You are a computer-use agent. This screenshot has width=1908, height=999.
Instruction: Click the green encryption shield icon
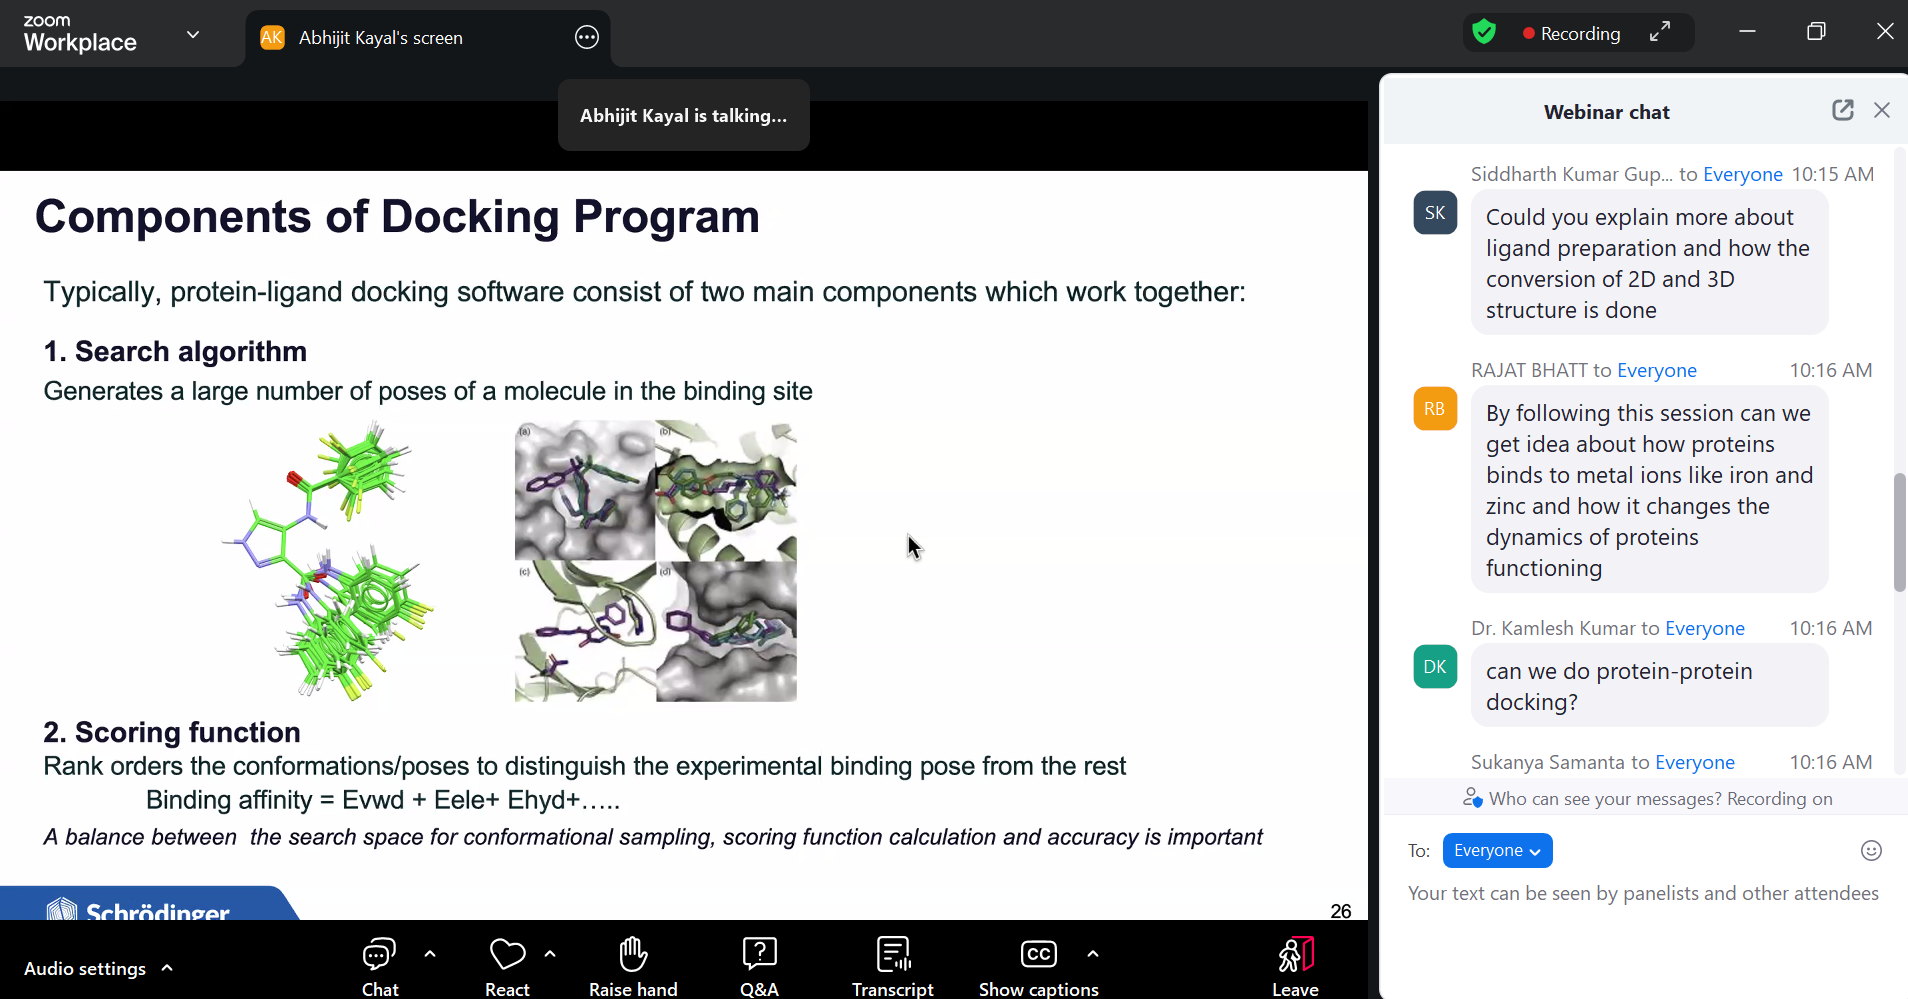coord(1484,33)
